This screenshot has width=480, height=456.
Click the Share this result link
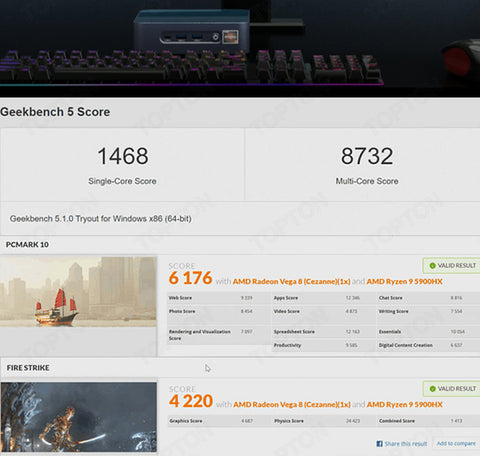point(406,444)
